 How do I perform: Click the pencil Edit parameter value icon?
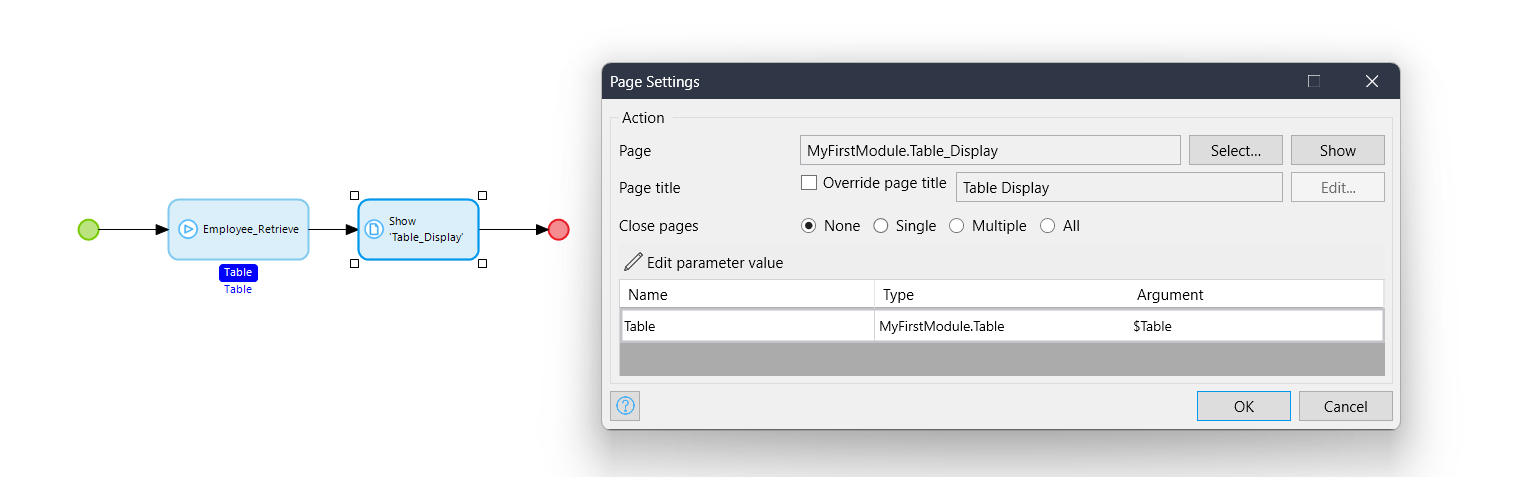[x=633, y=263]
